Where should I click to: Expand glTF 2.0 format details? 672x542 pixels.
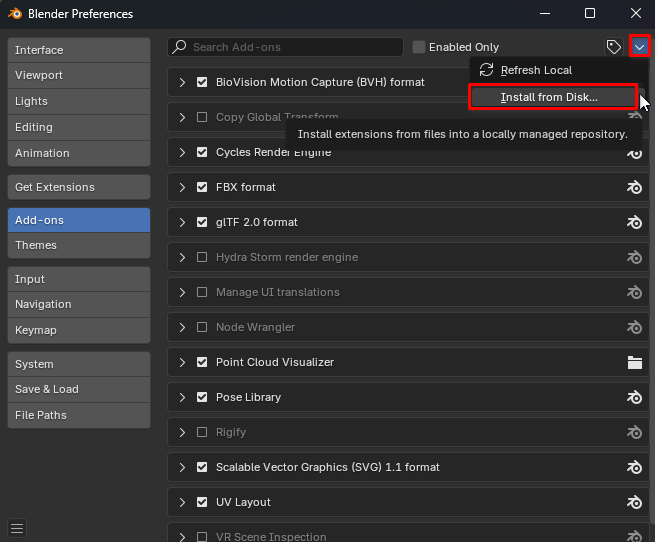point(182,222)
